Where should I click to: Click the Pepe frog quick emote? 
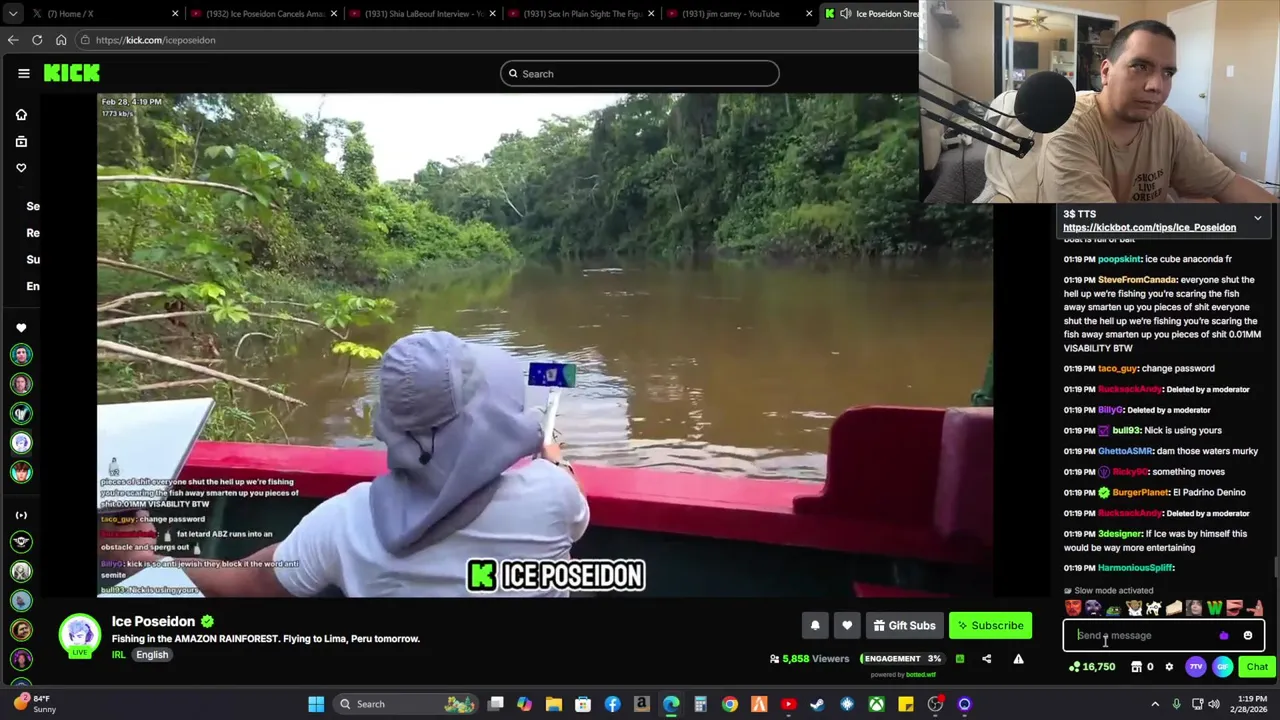point(1113,608)
